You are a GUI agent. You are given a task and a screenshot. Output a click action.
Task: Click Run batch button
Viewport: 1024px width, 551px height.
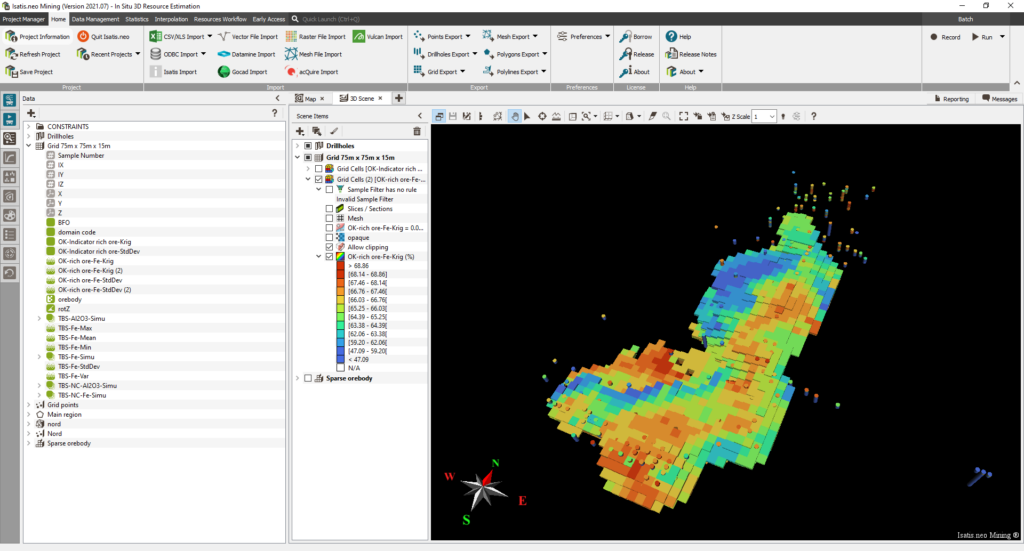[982, 37]
